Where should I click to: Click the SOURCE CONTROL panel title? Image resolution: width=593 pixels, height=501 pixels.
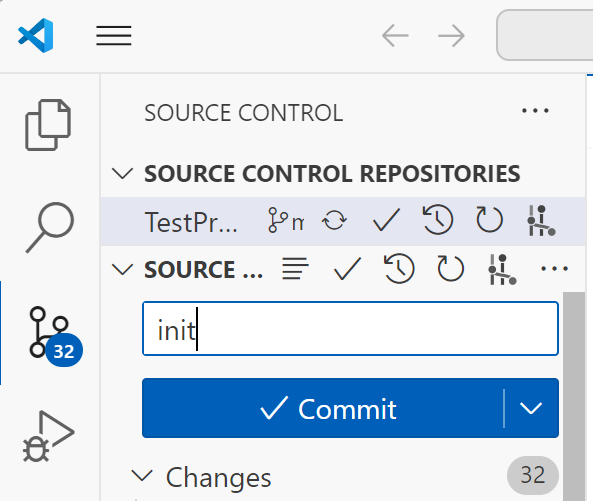pos(244,113)
